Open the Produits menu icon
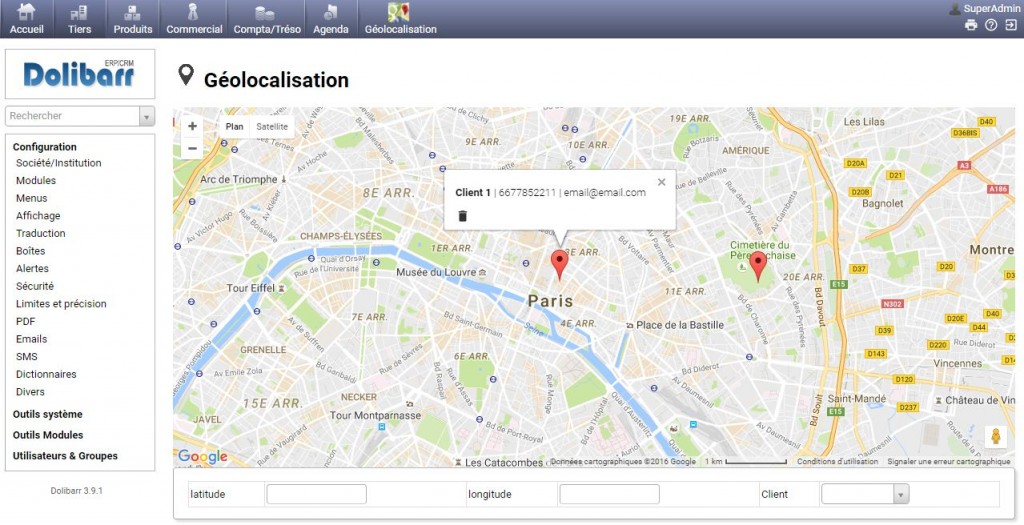This screenshot has width=1024, height=525. (x=133, y=12)
